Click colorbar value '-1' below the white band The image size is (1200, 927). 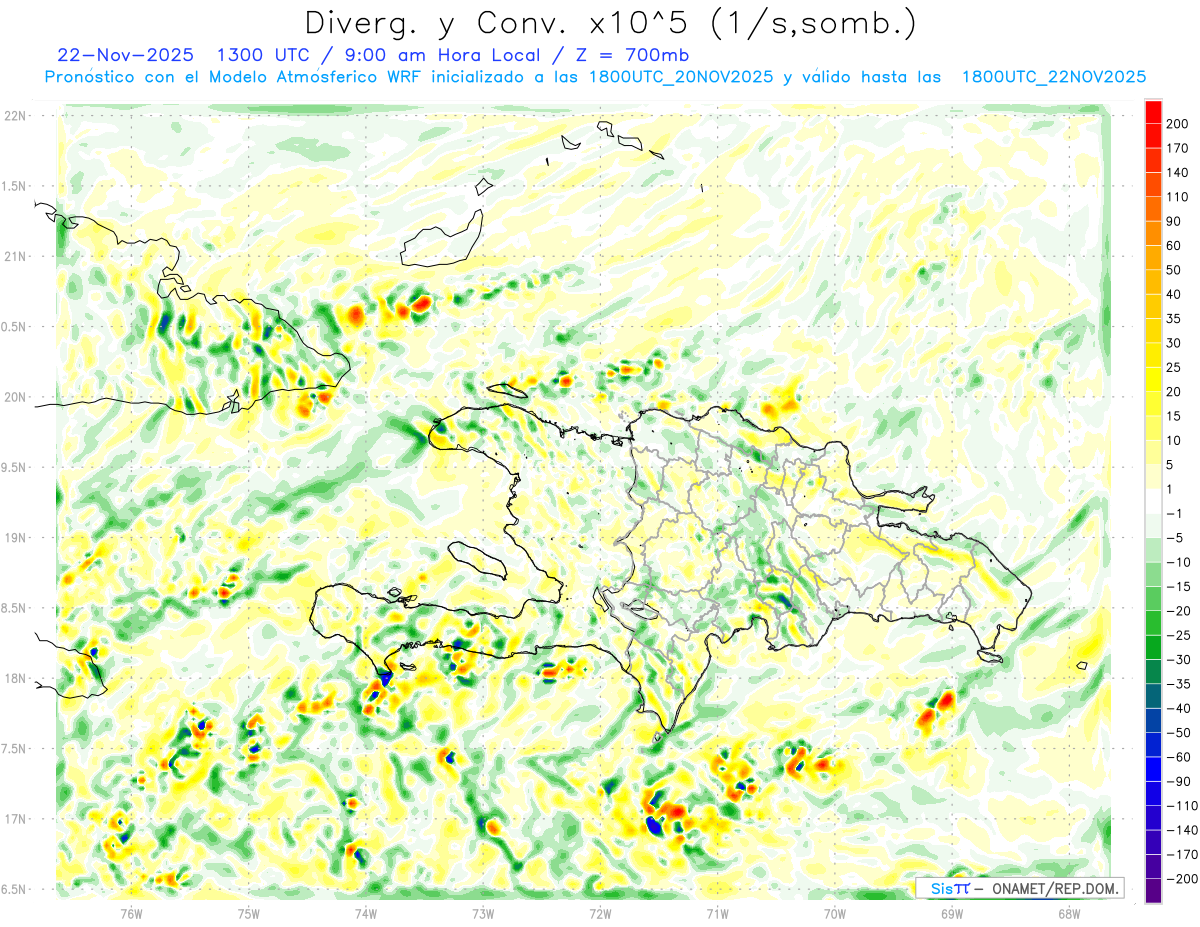tap(1174, 514)
